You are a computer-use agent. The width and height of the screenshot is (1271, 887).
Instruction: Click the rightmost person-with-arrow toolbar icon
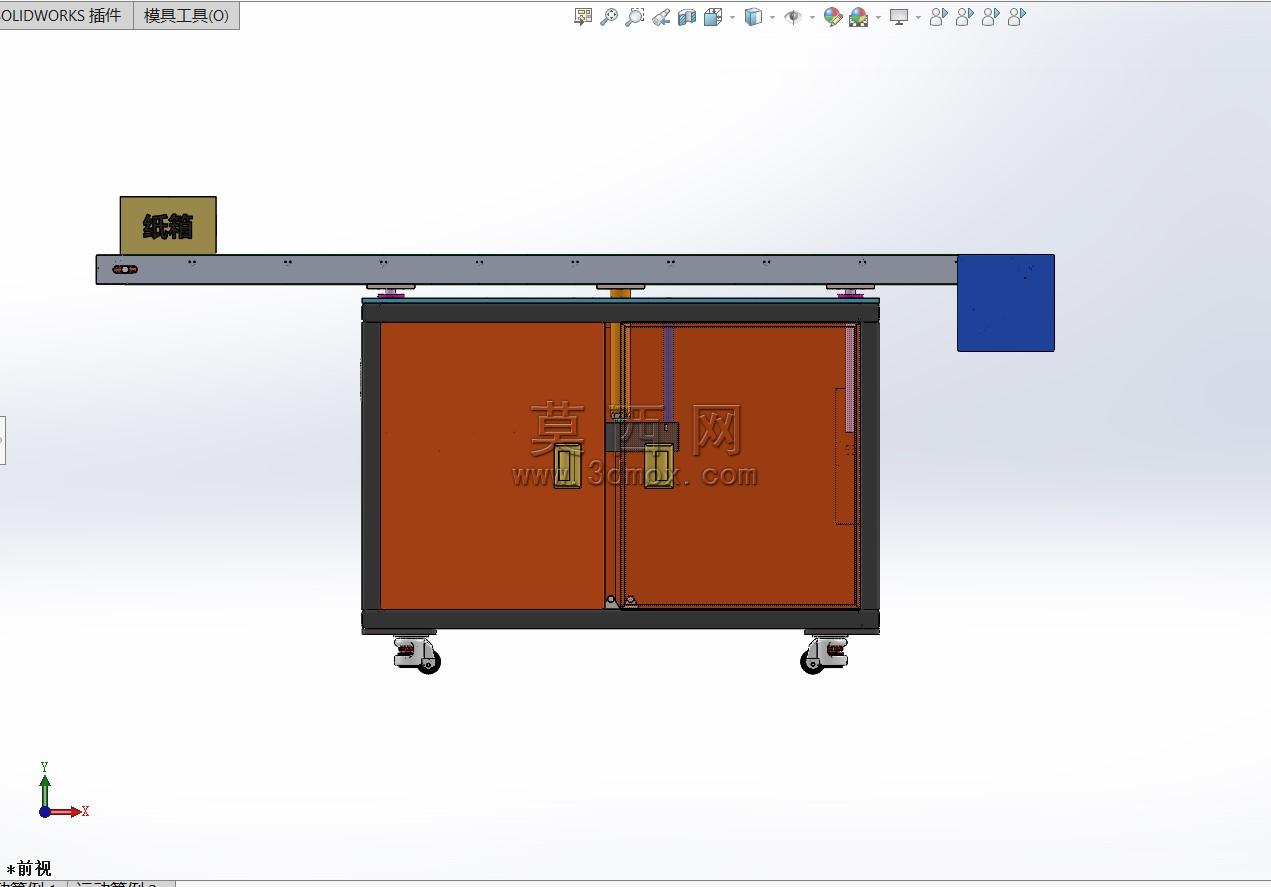tap(1016, 17)
